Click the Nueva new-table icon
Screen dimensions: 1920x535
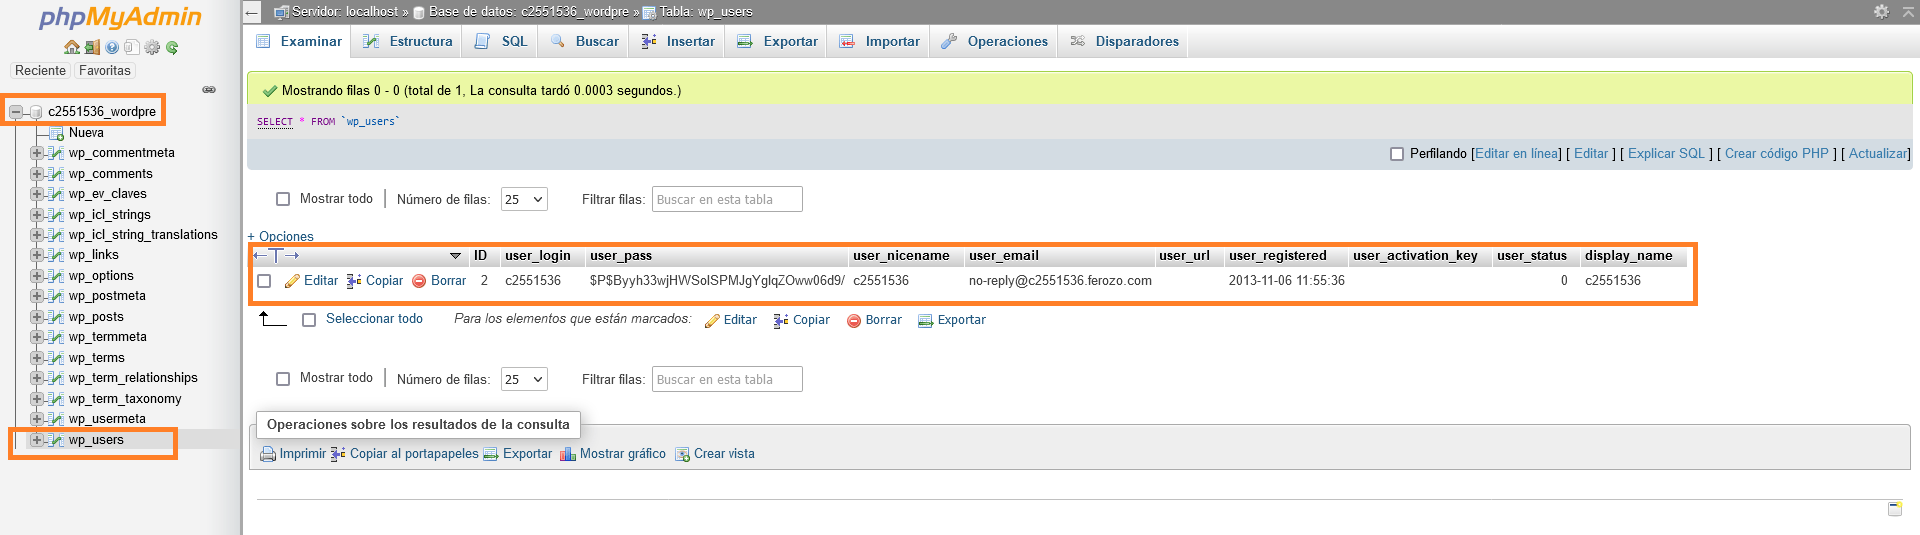click(x=57, y=133)
